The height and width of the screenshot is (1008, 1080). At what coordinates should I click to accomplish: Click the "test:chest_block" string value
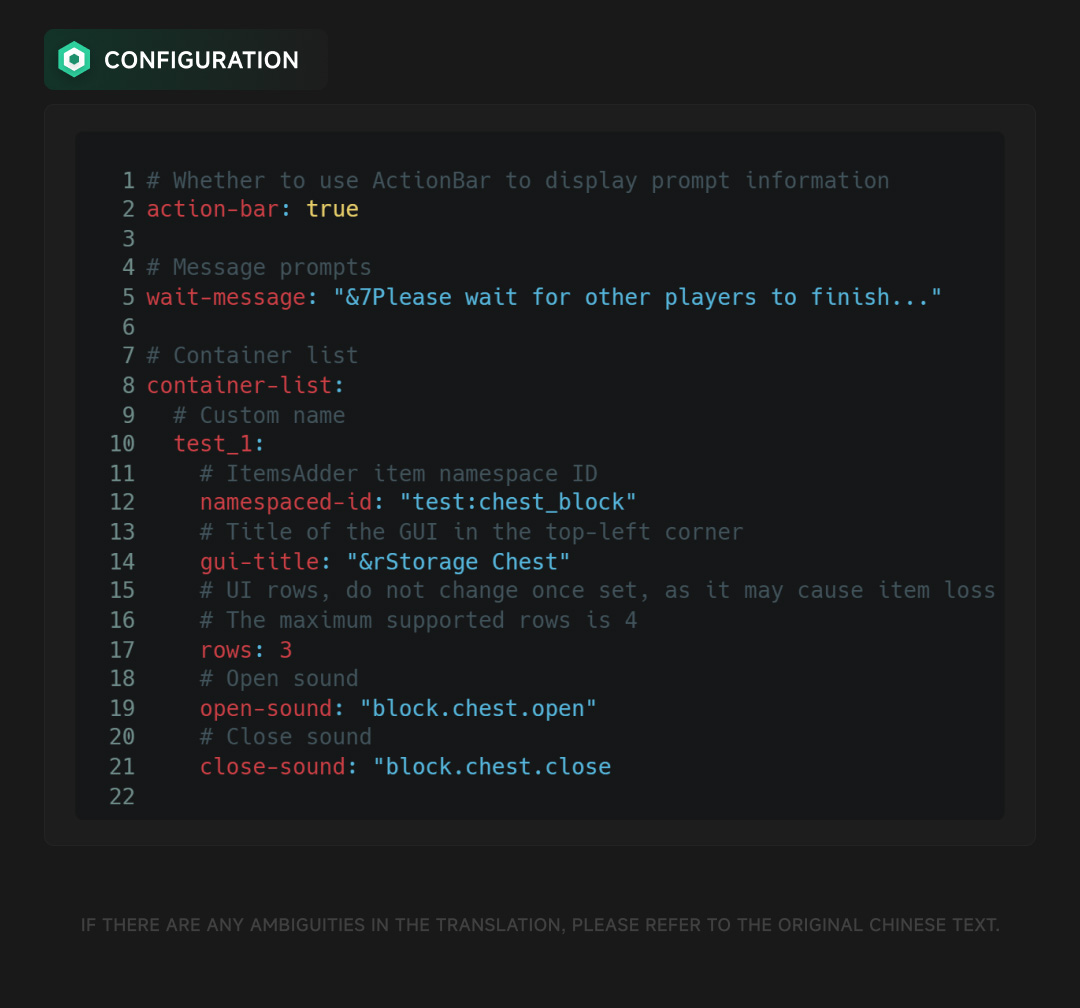click(x=518, y=502)
